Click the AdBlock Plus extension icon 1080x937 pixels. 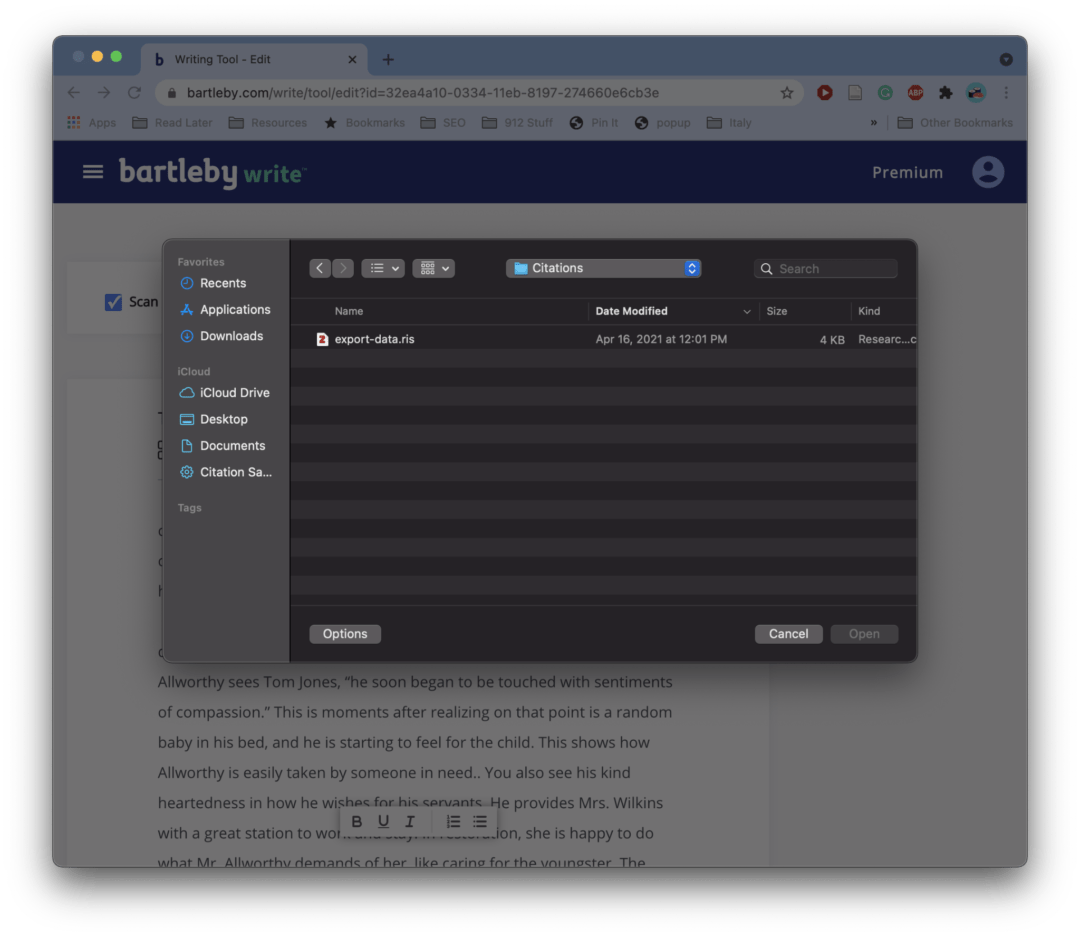click(x=915, y=92)
